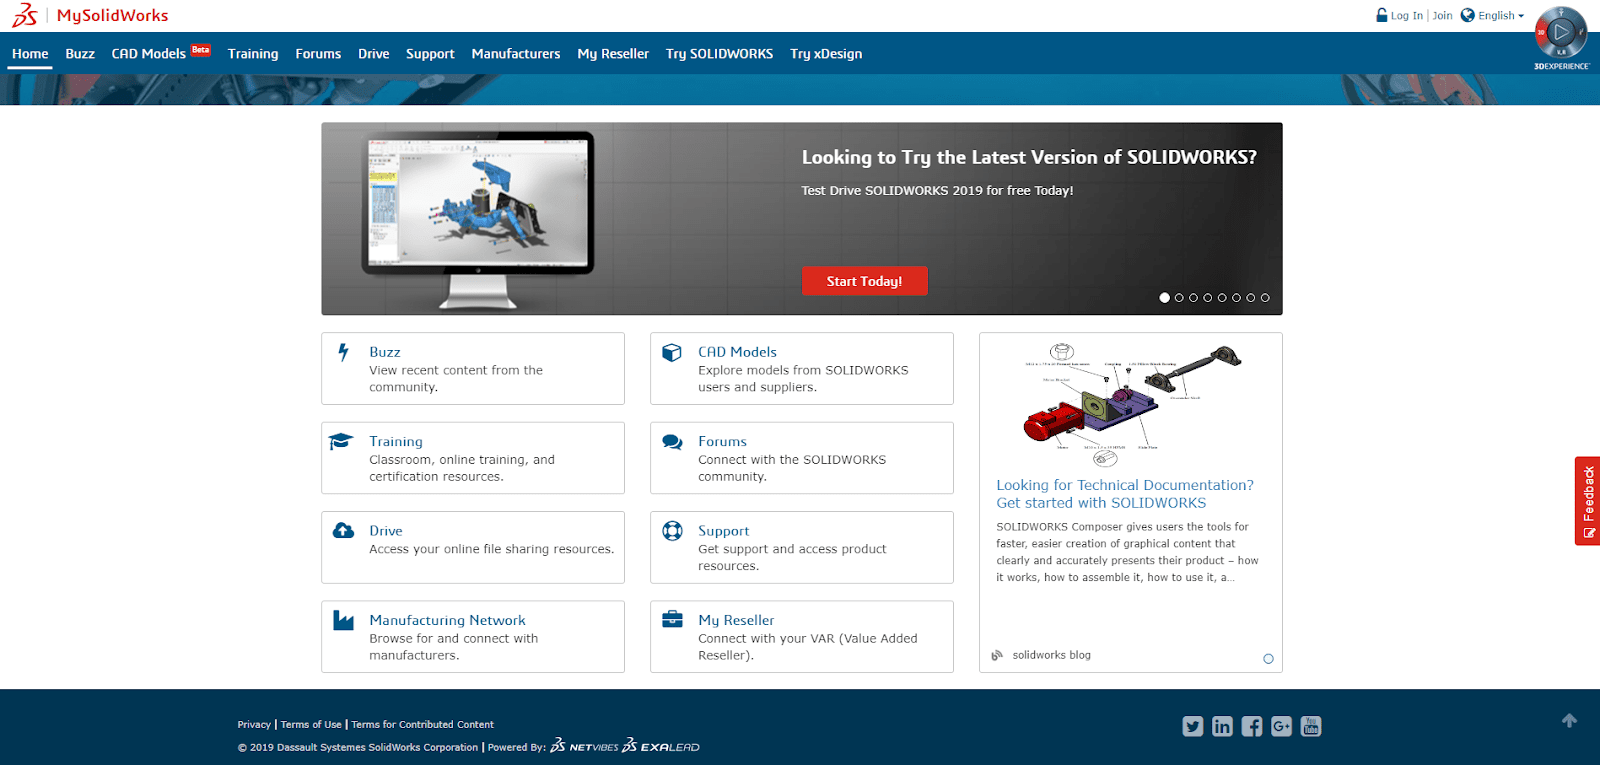Go to the Home nav tab

[x=30, y=54]
